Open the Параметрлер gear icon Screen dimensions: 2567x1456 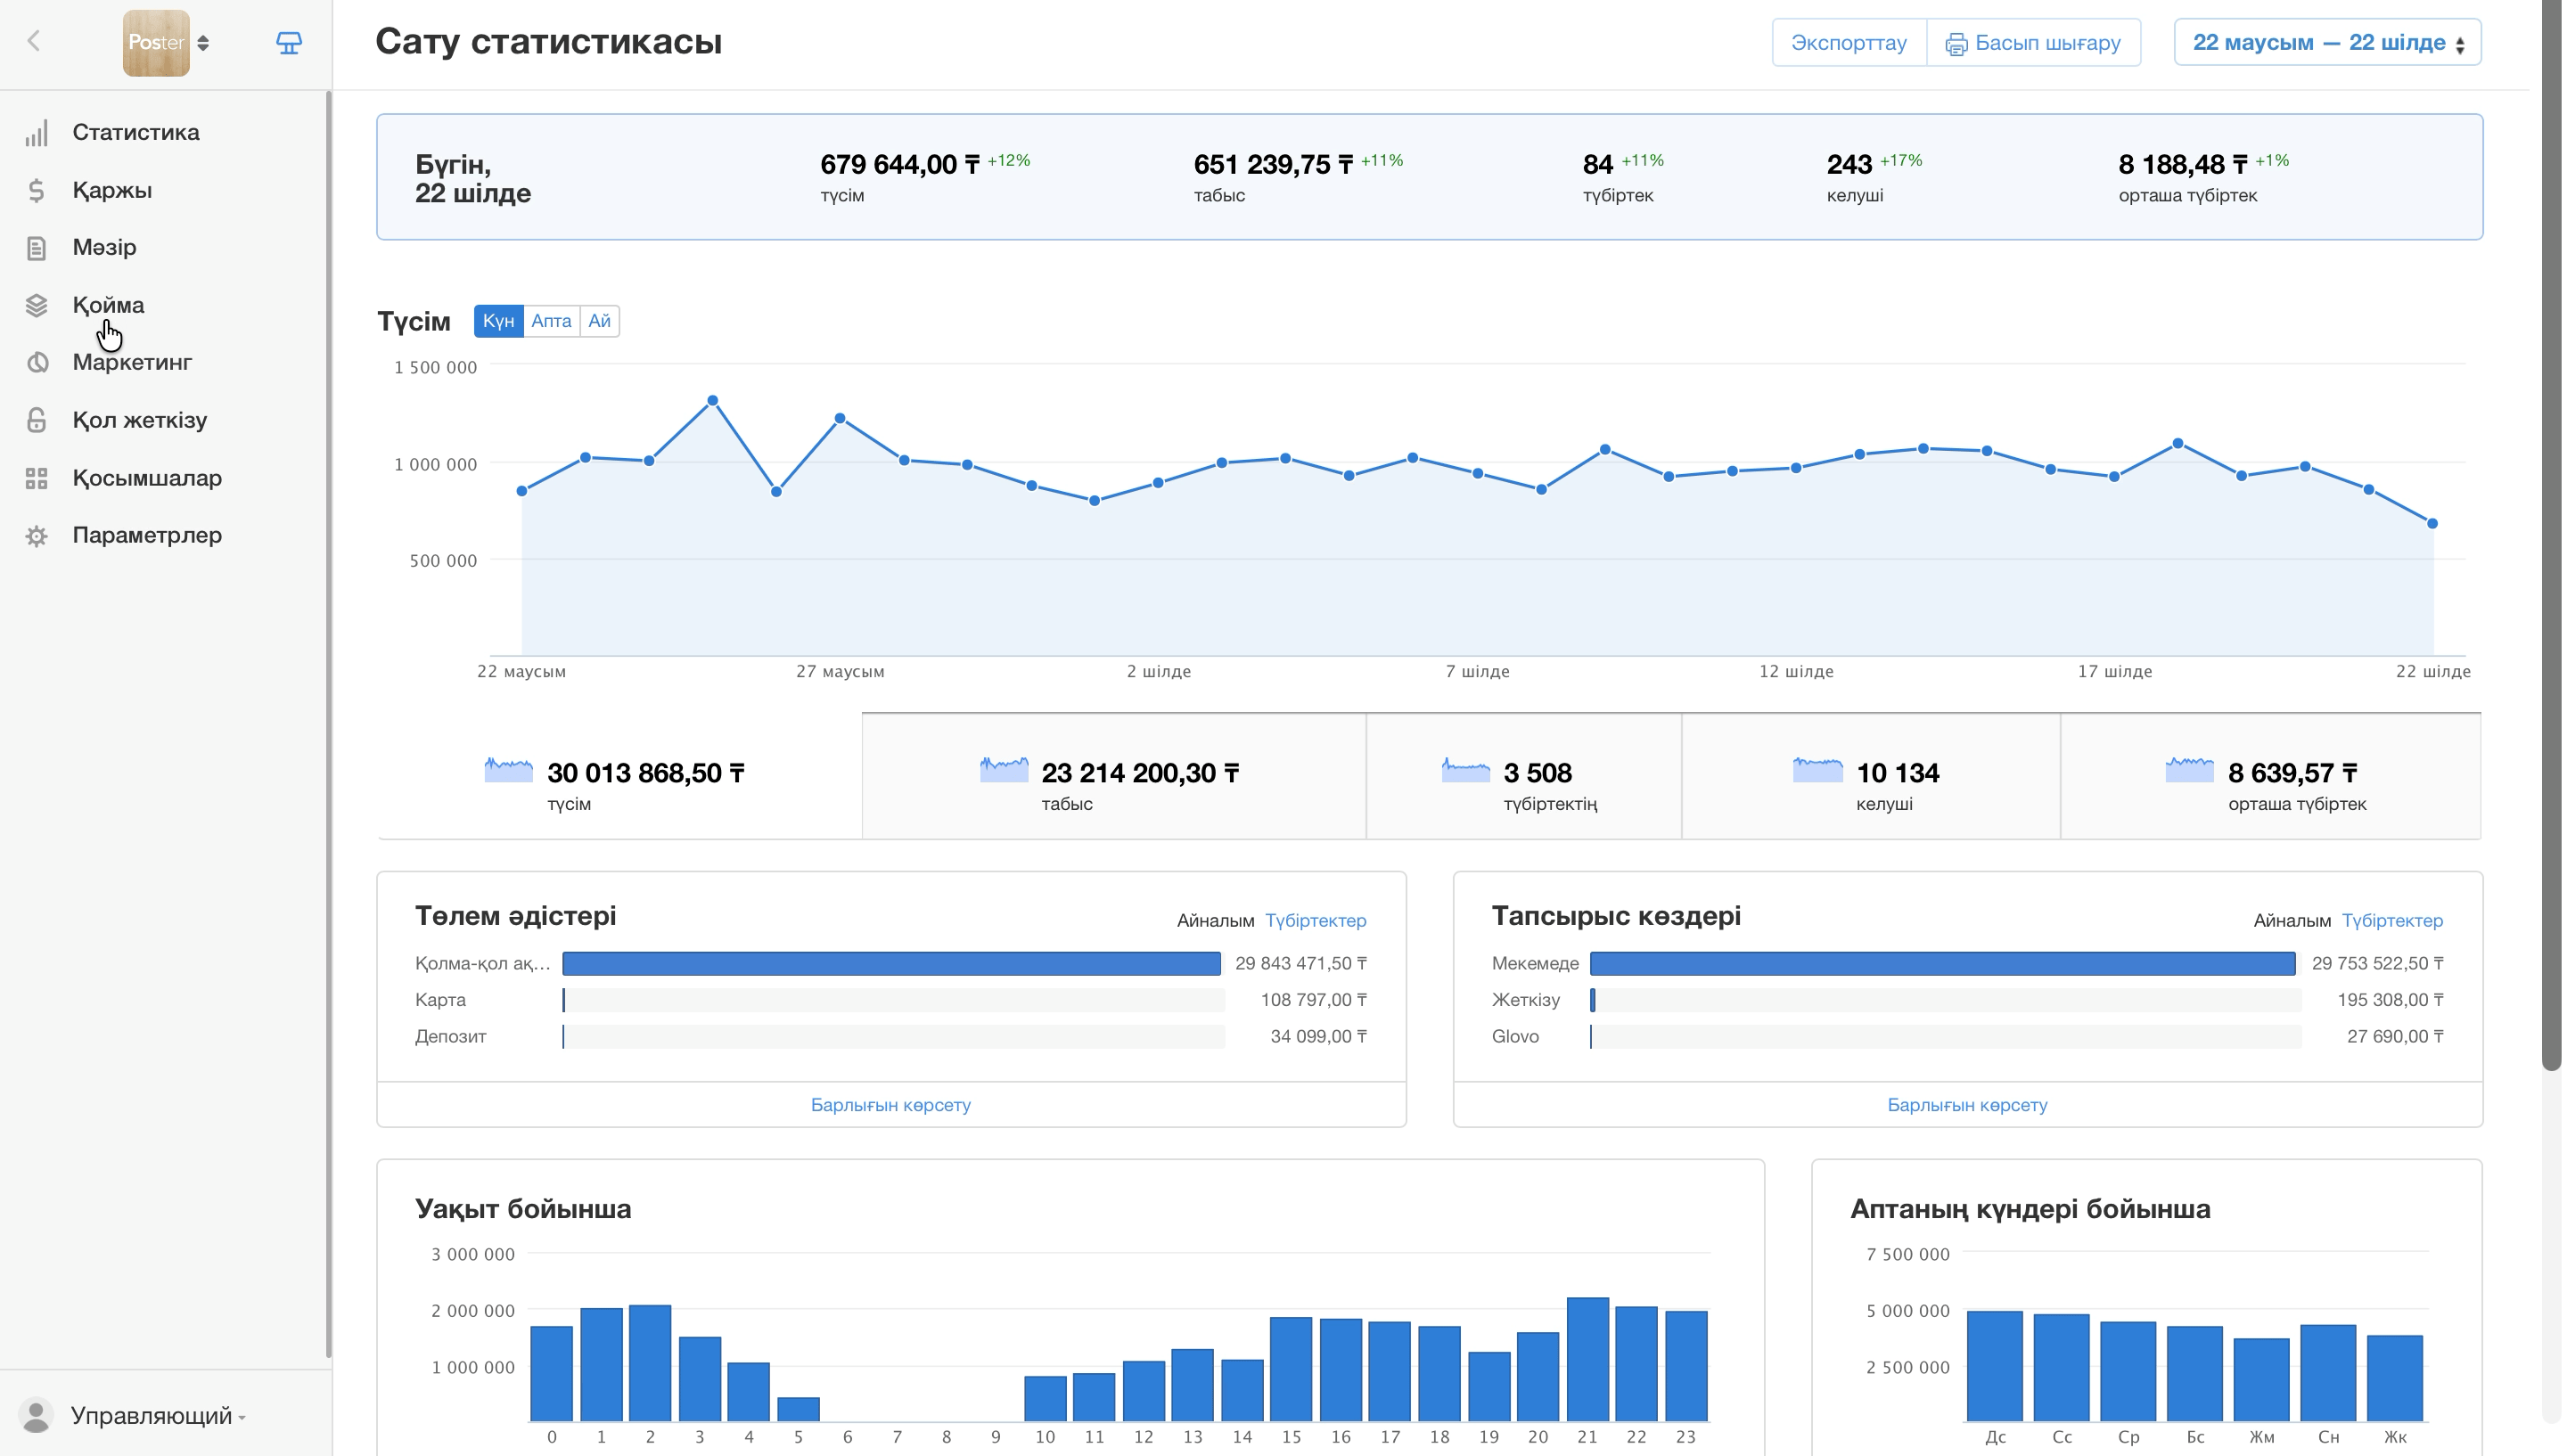pos(37,536)
